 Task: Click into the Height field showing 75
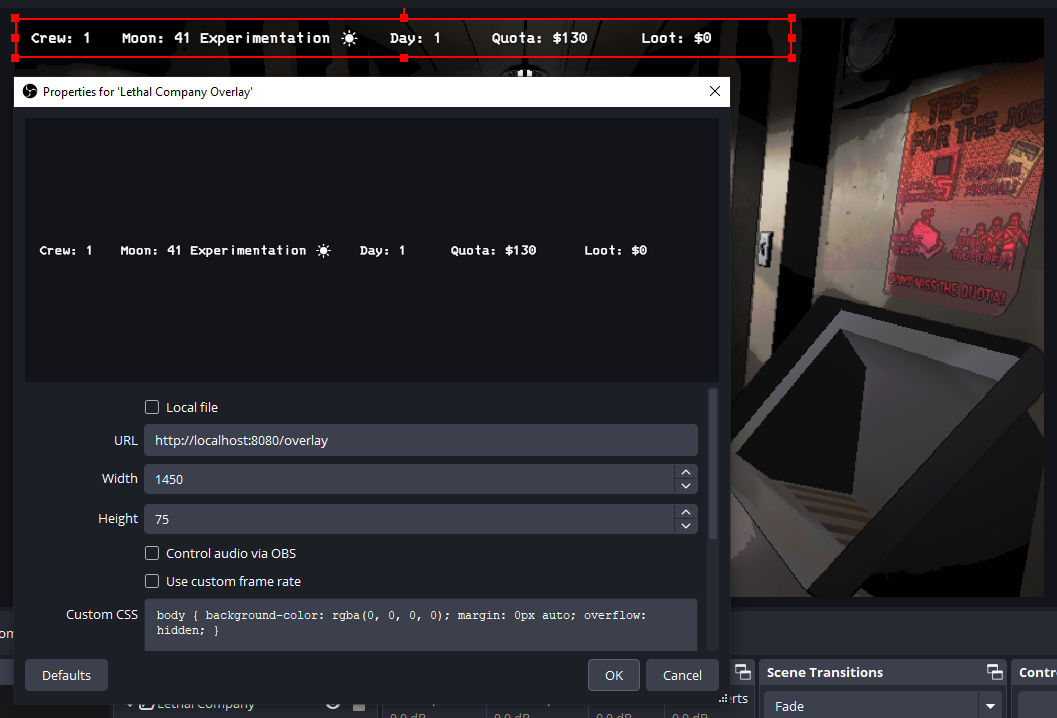click(409, 519)
